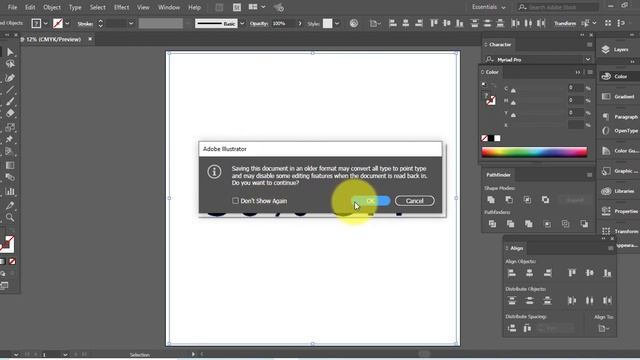Image resolution: width=640 pixels, height=360 pixels.
Task: Click the Stroke label link
Action: click(x=85, y=24)
